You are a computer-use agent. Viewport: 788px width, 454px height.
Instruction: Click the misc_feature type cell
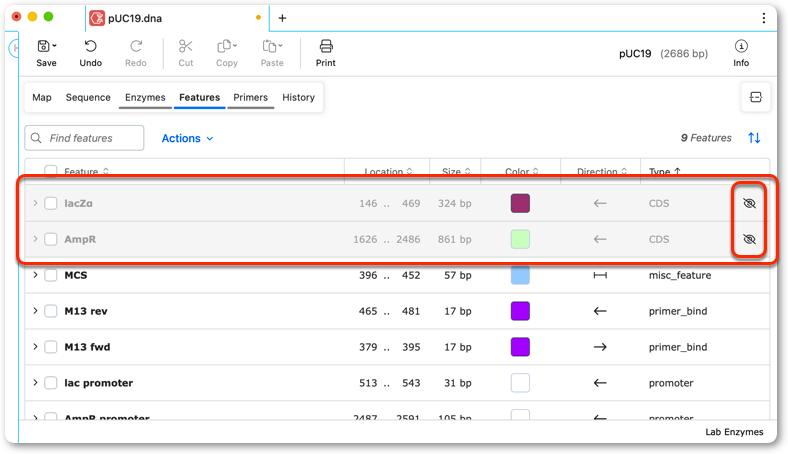(x=680, y=276)
